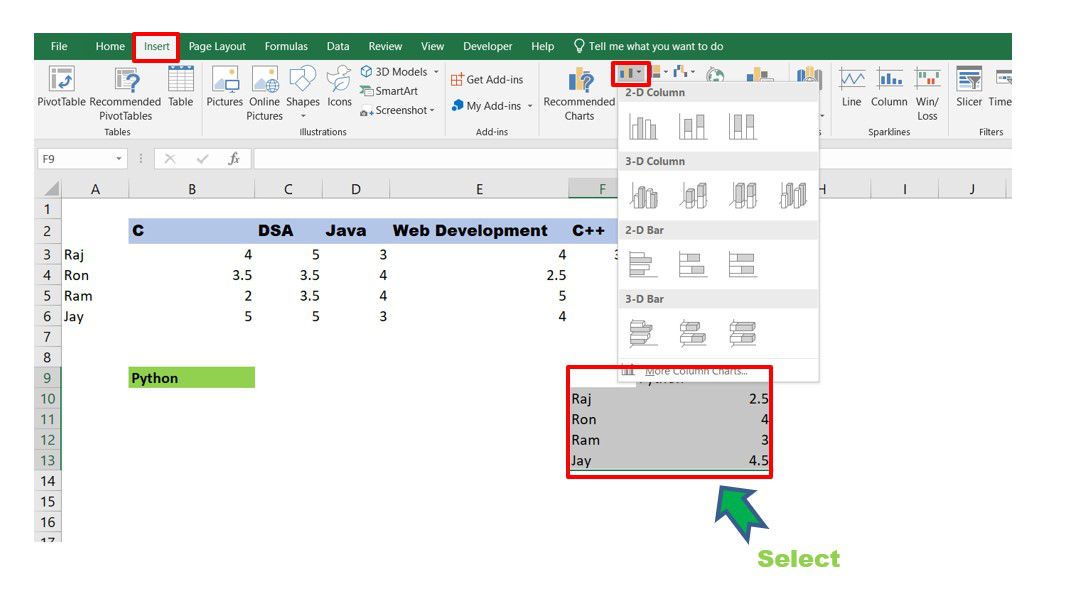Select the 2-D Clustered Column chart
The image size is (1067, 602).
click(x=643, y=126)
